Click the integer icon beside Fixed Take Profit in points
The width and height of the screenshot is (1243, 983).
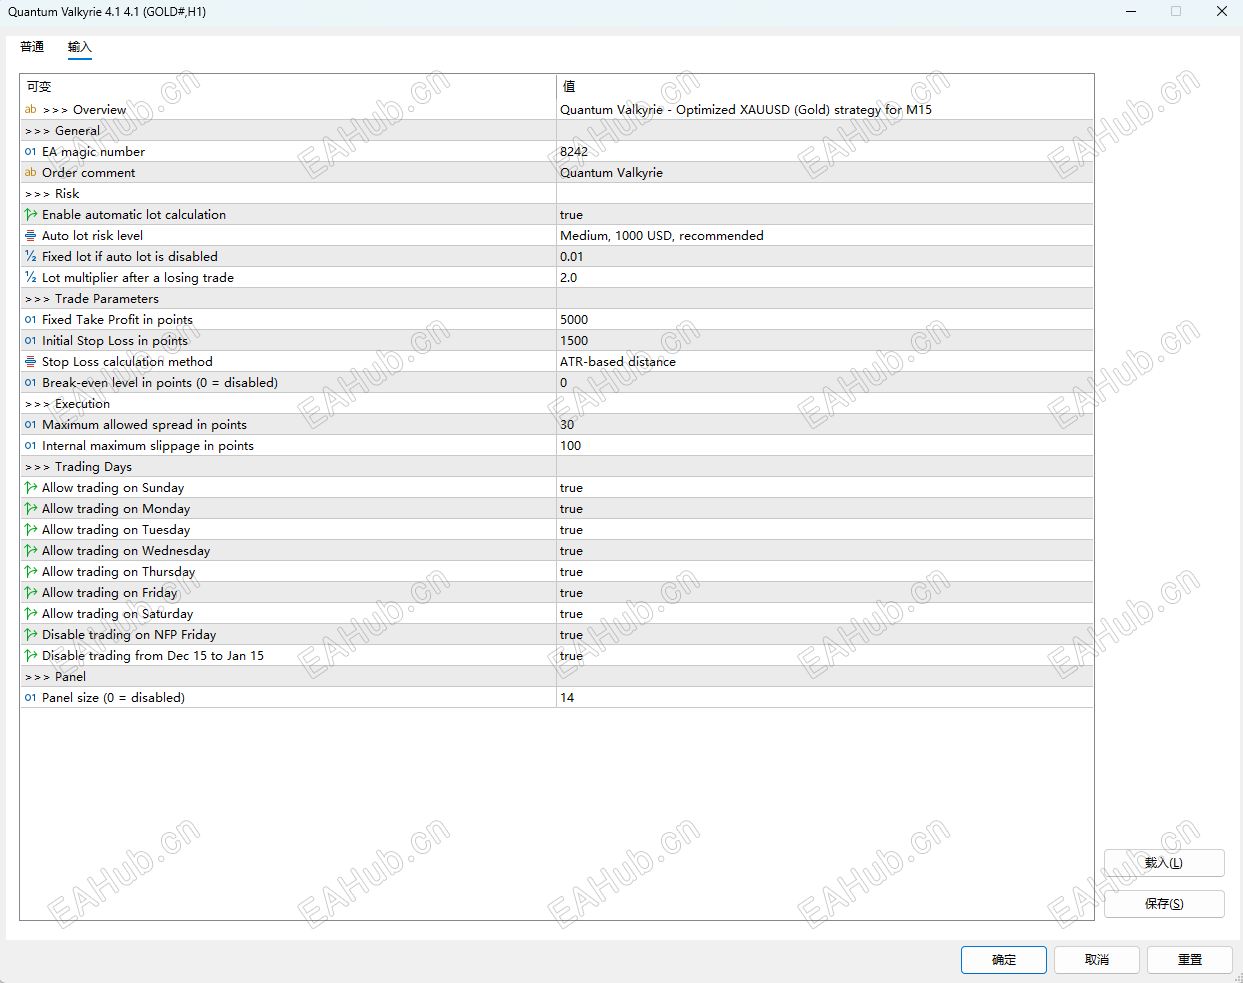[31, 320]
